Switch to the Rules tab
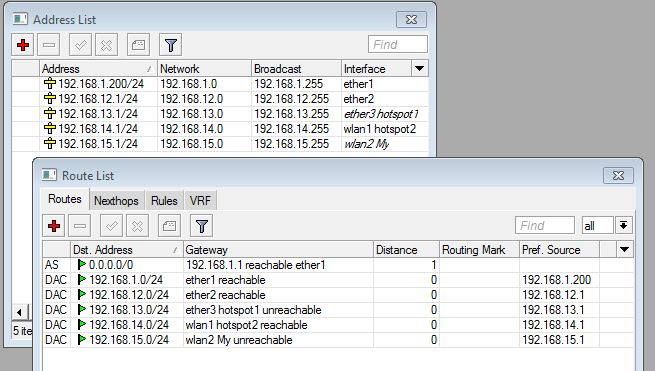 [164, 201]
